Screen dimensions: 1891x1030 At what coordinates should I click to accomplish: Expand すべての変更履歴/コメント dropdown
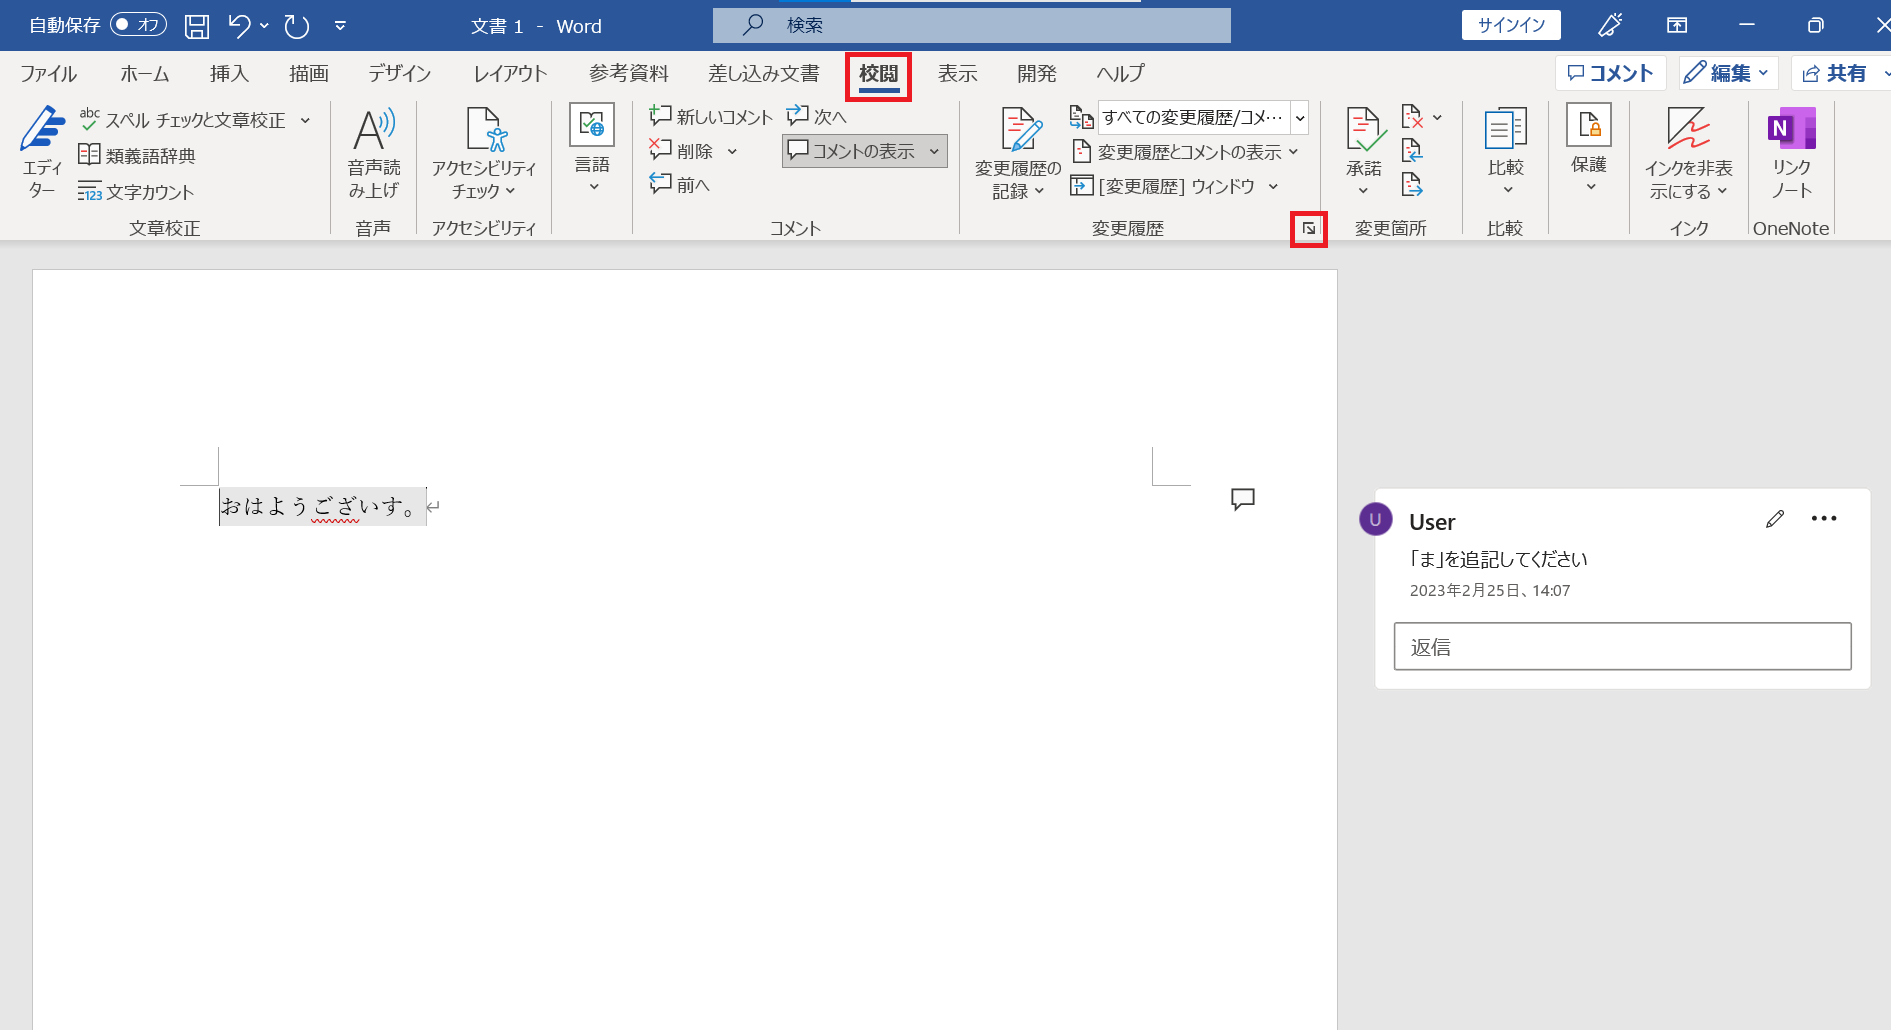pos(1300,118)
